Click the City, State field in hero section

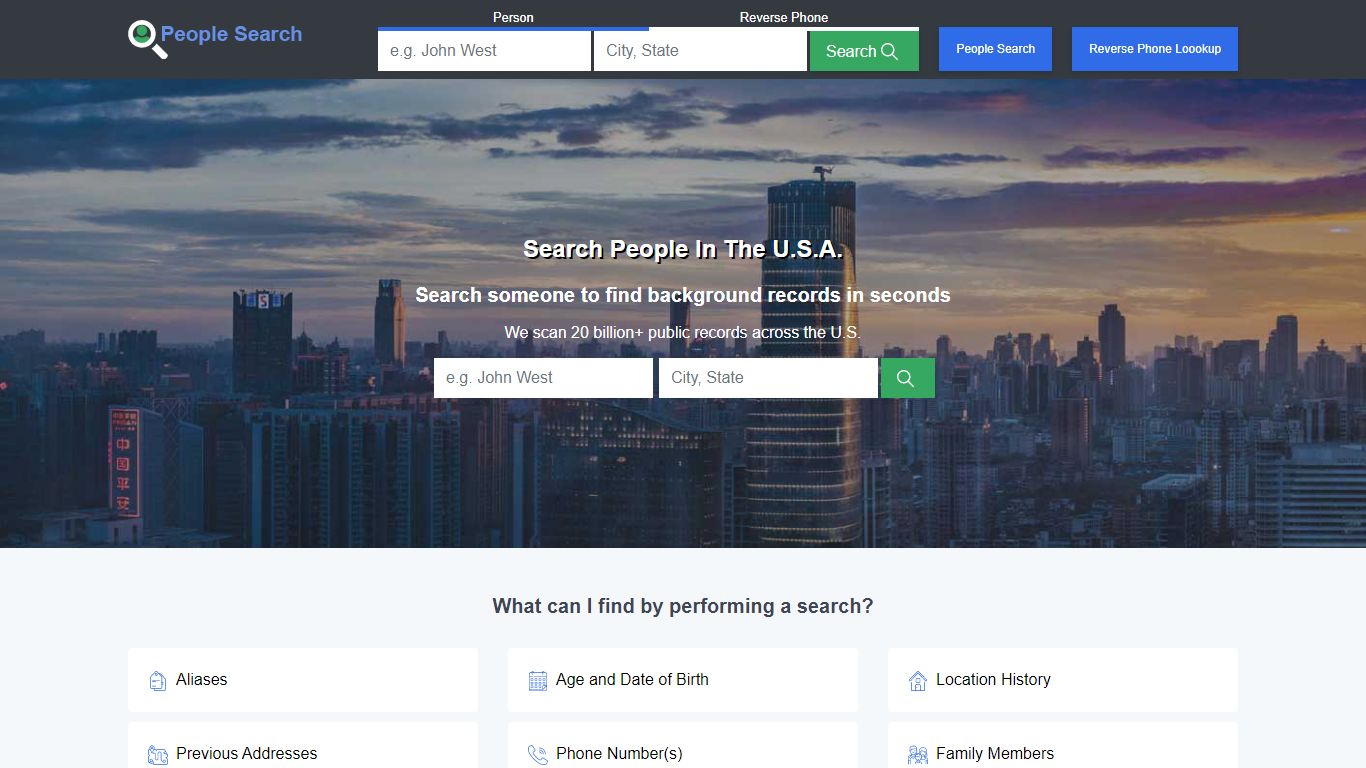tap(767, 378)
